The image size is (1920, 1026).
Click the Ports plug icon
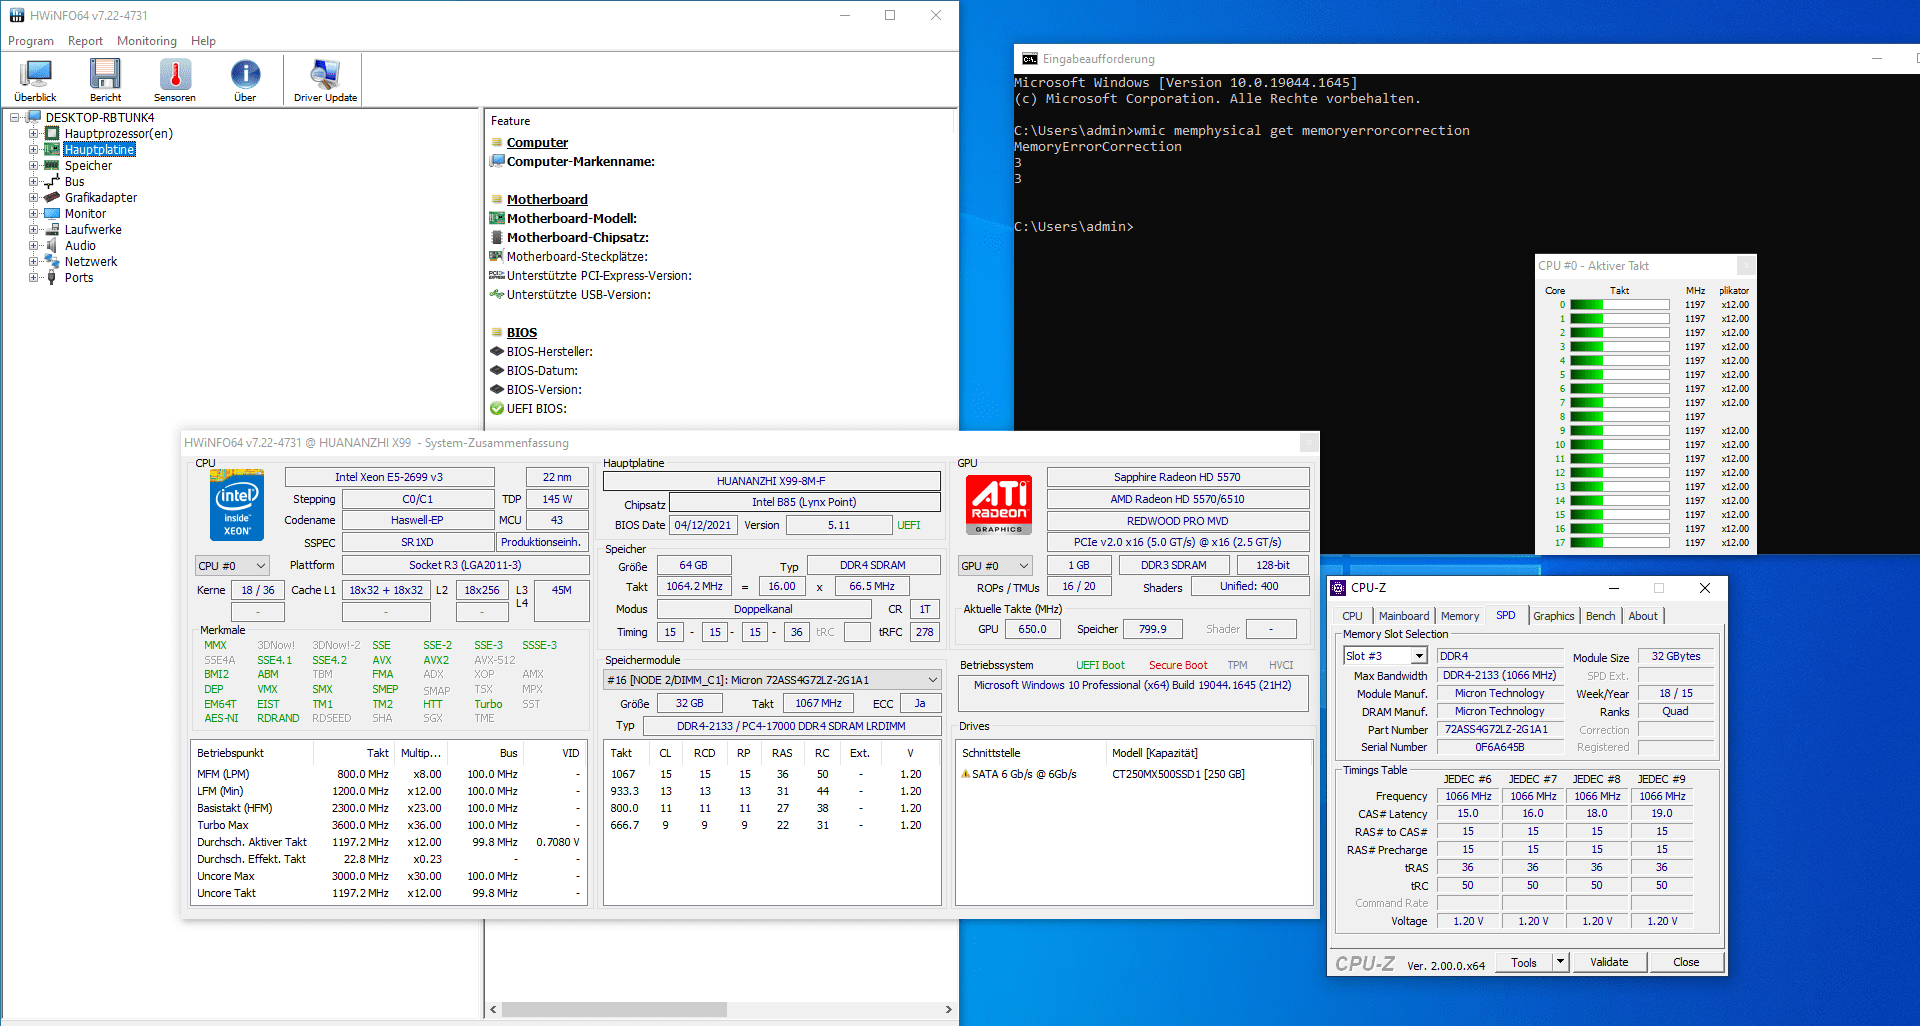tap(52, 277)
